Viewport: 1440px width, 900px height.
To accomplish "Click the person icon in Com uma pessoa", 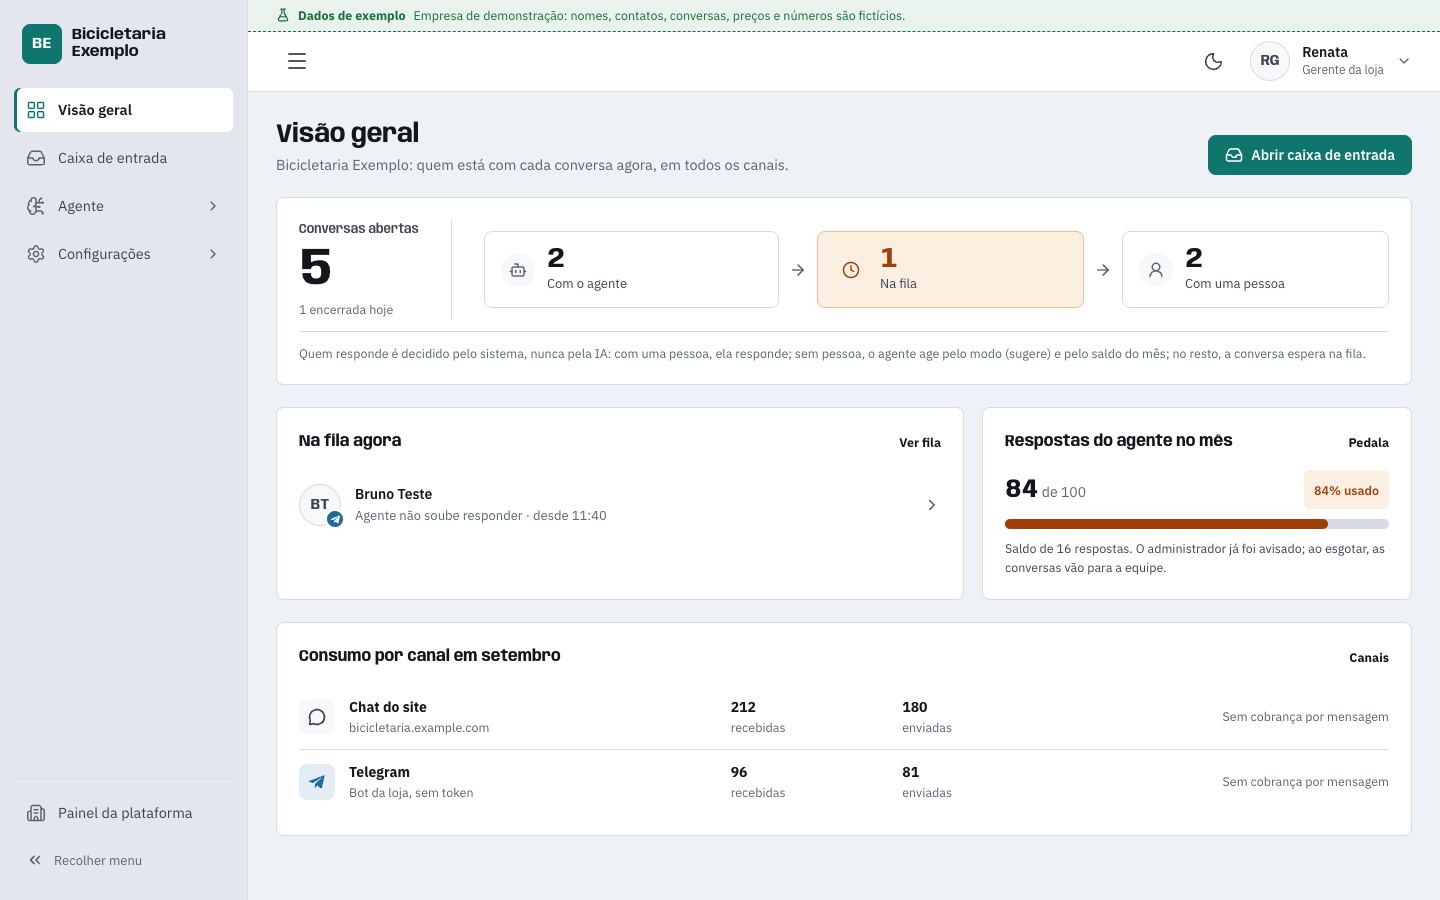I will [1156, 270].
